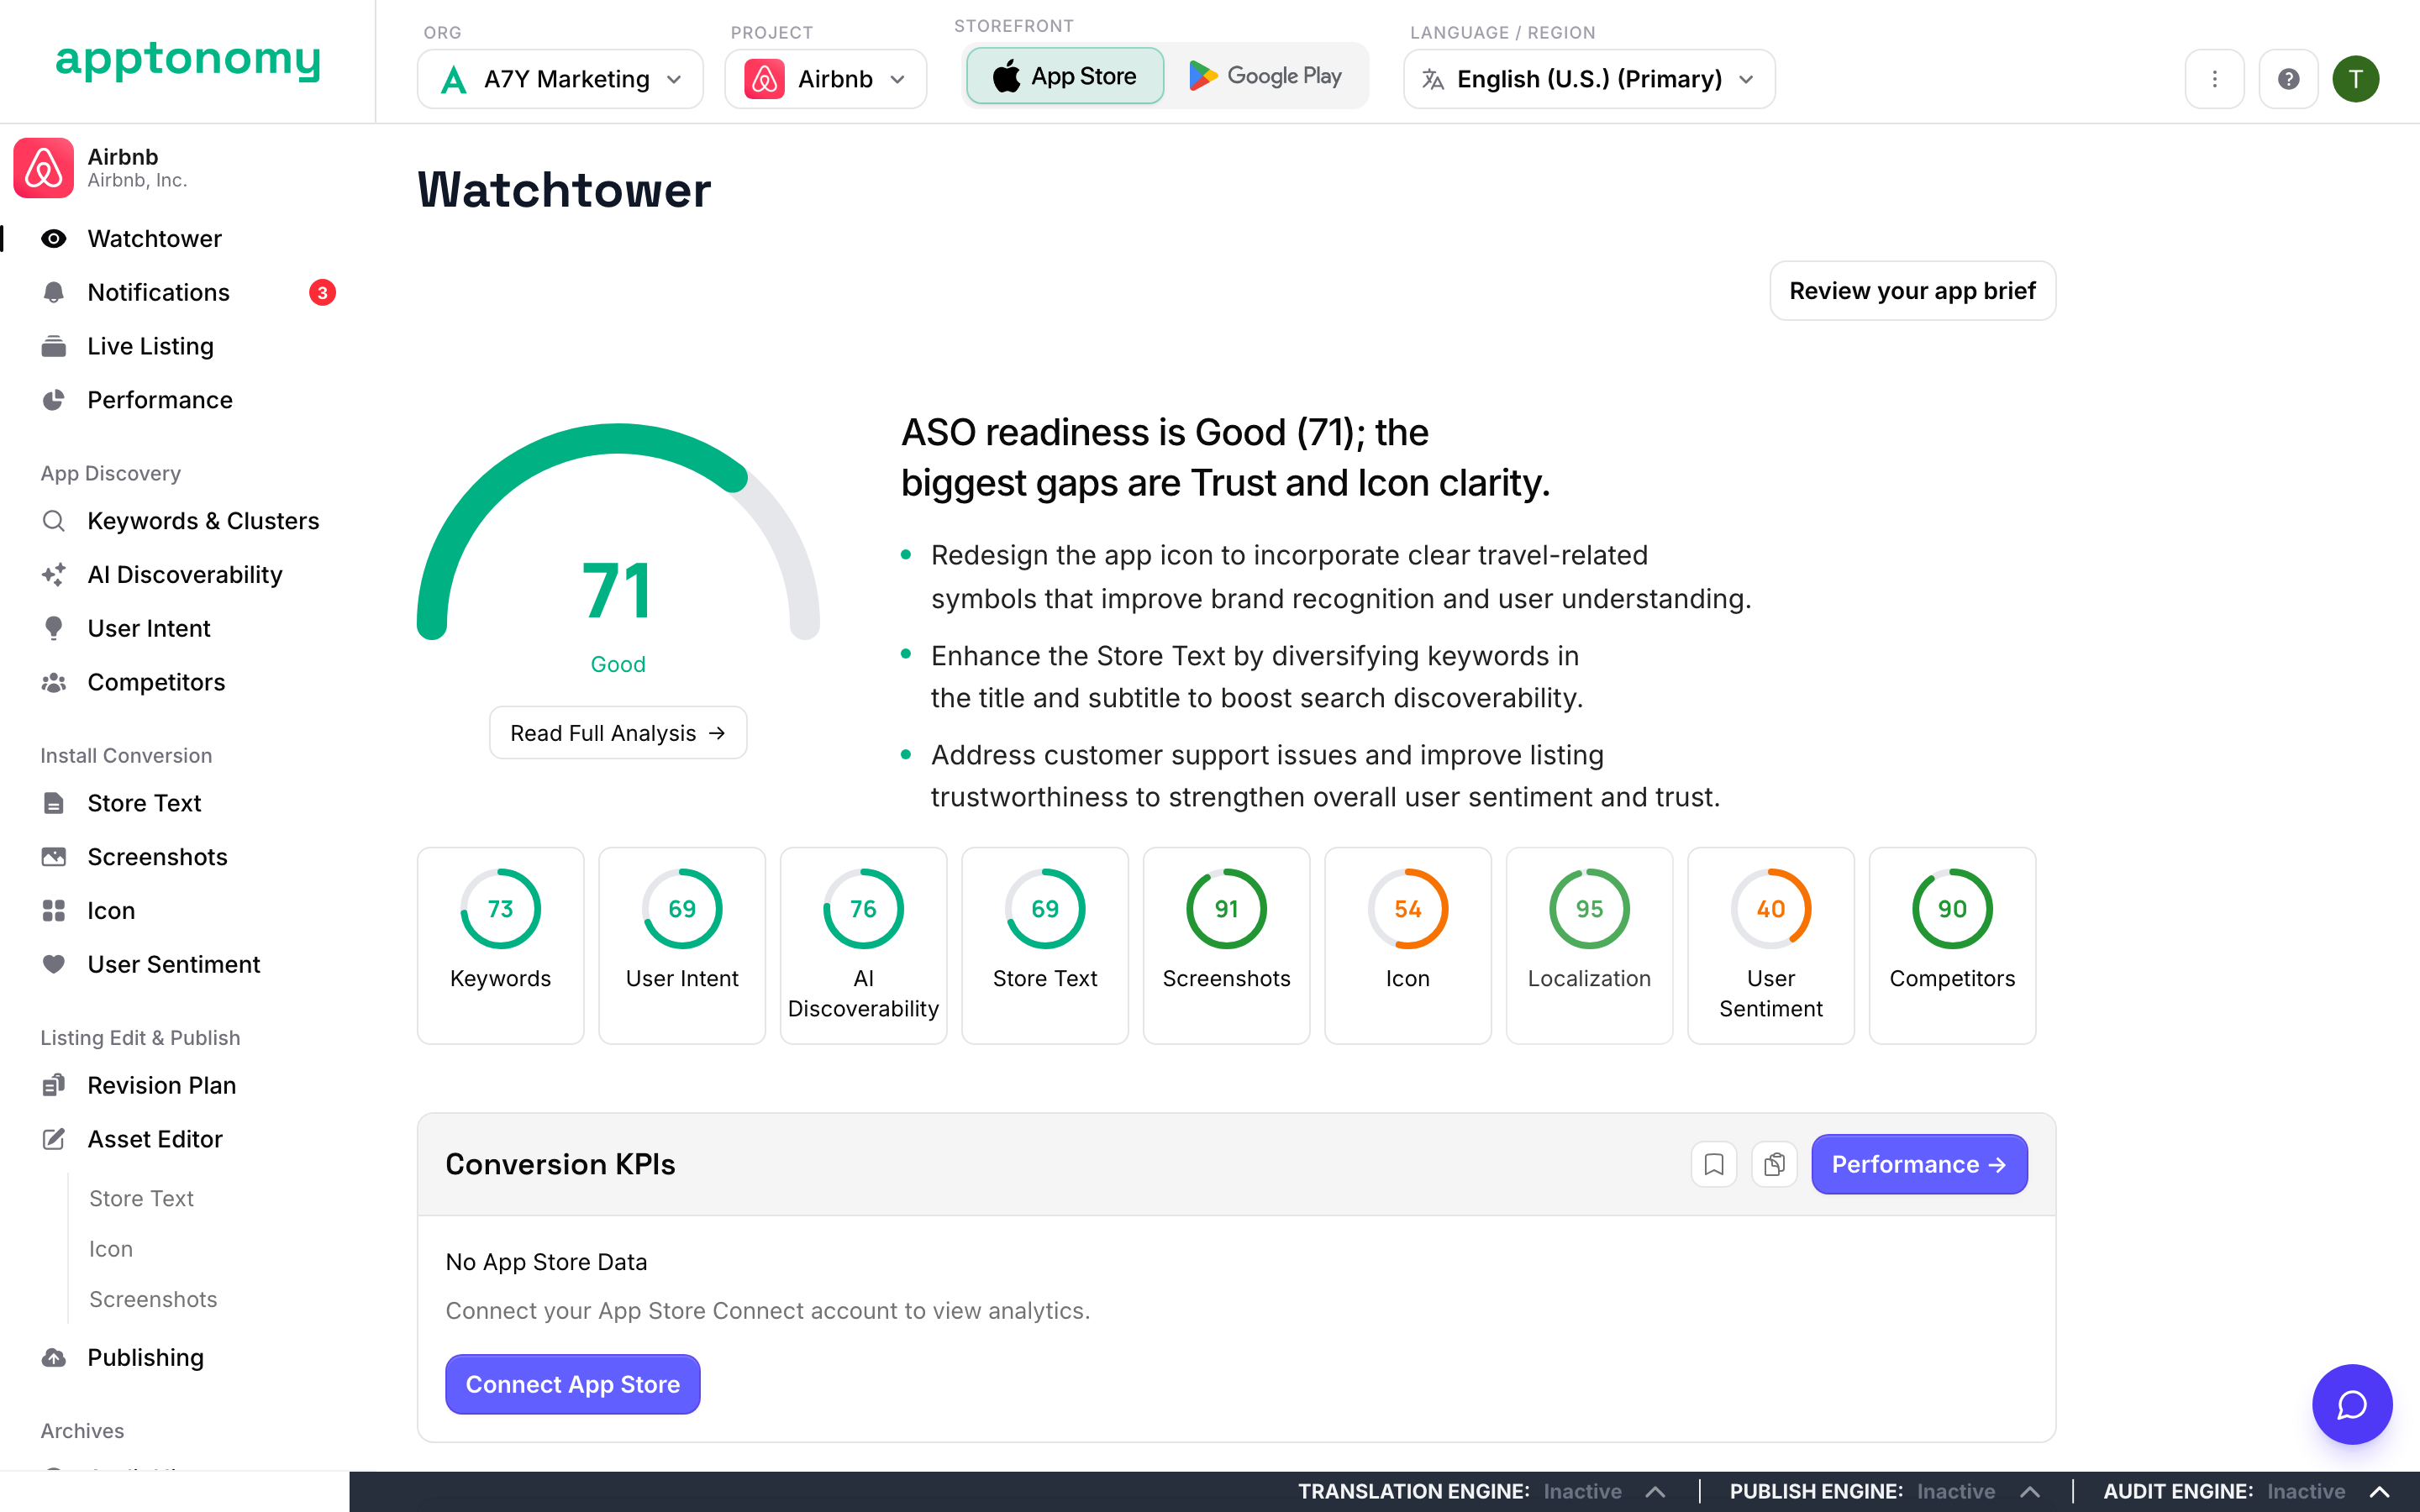
Task: Open the Competitors score card 90
Action: tap(1953, 945)
